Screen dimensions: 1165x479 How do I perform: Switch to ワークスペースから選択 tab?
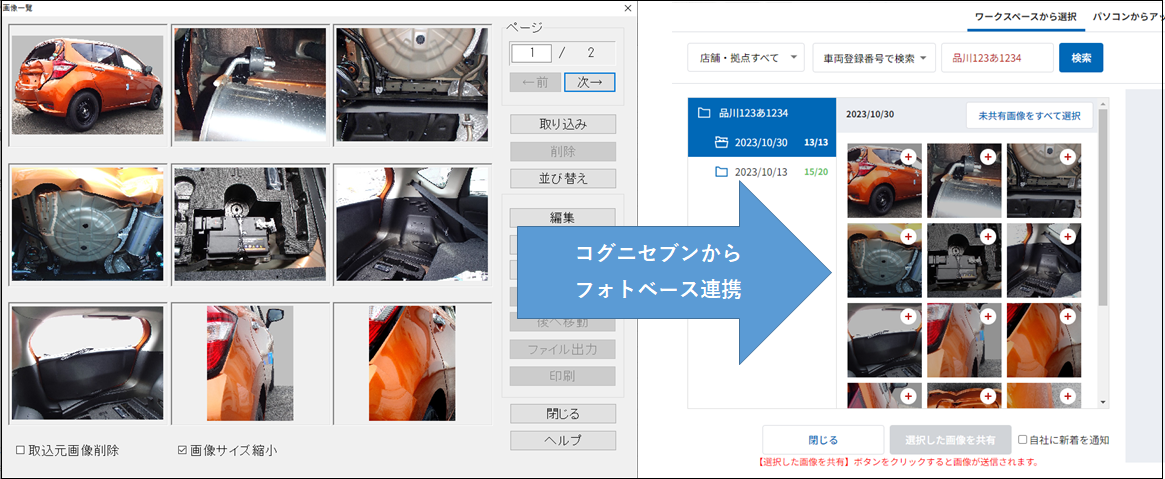[x=1027, y=17]
